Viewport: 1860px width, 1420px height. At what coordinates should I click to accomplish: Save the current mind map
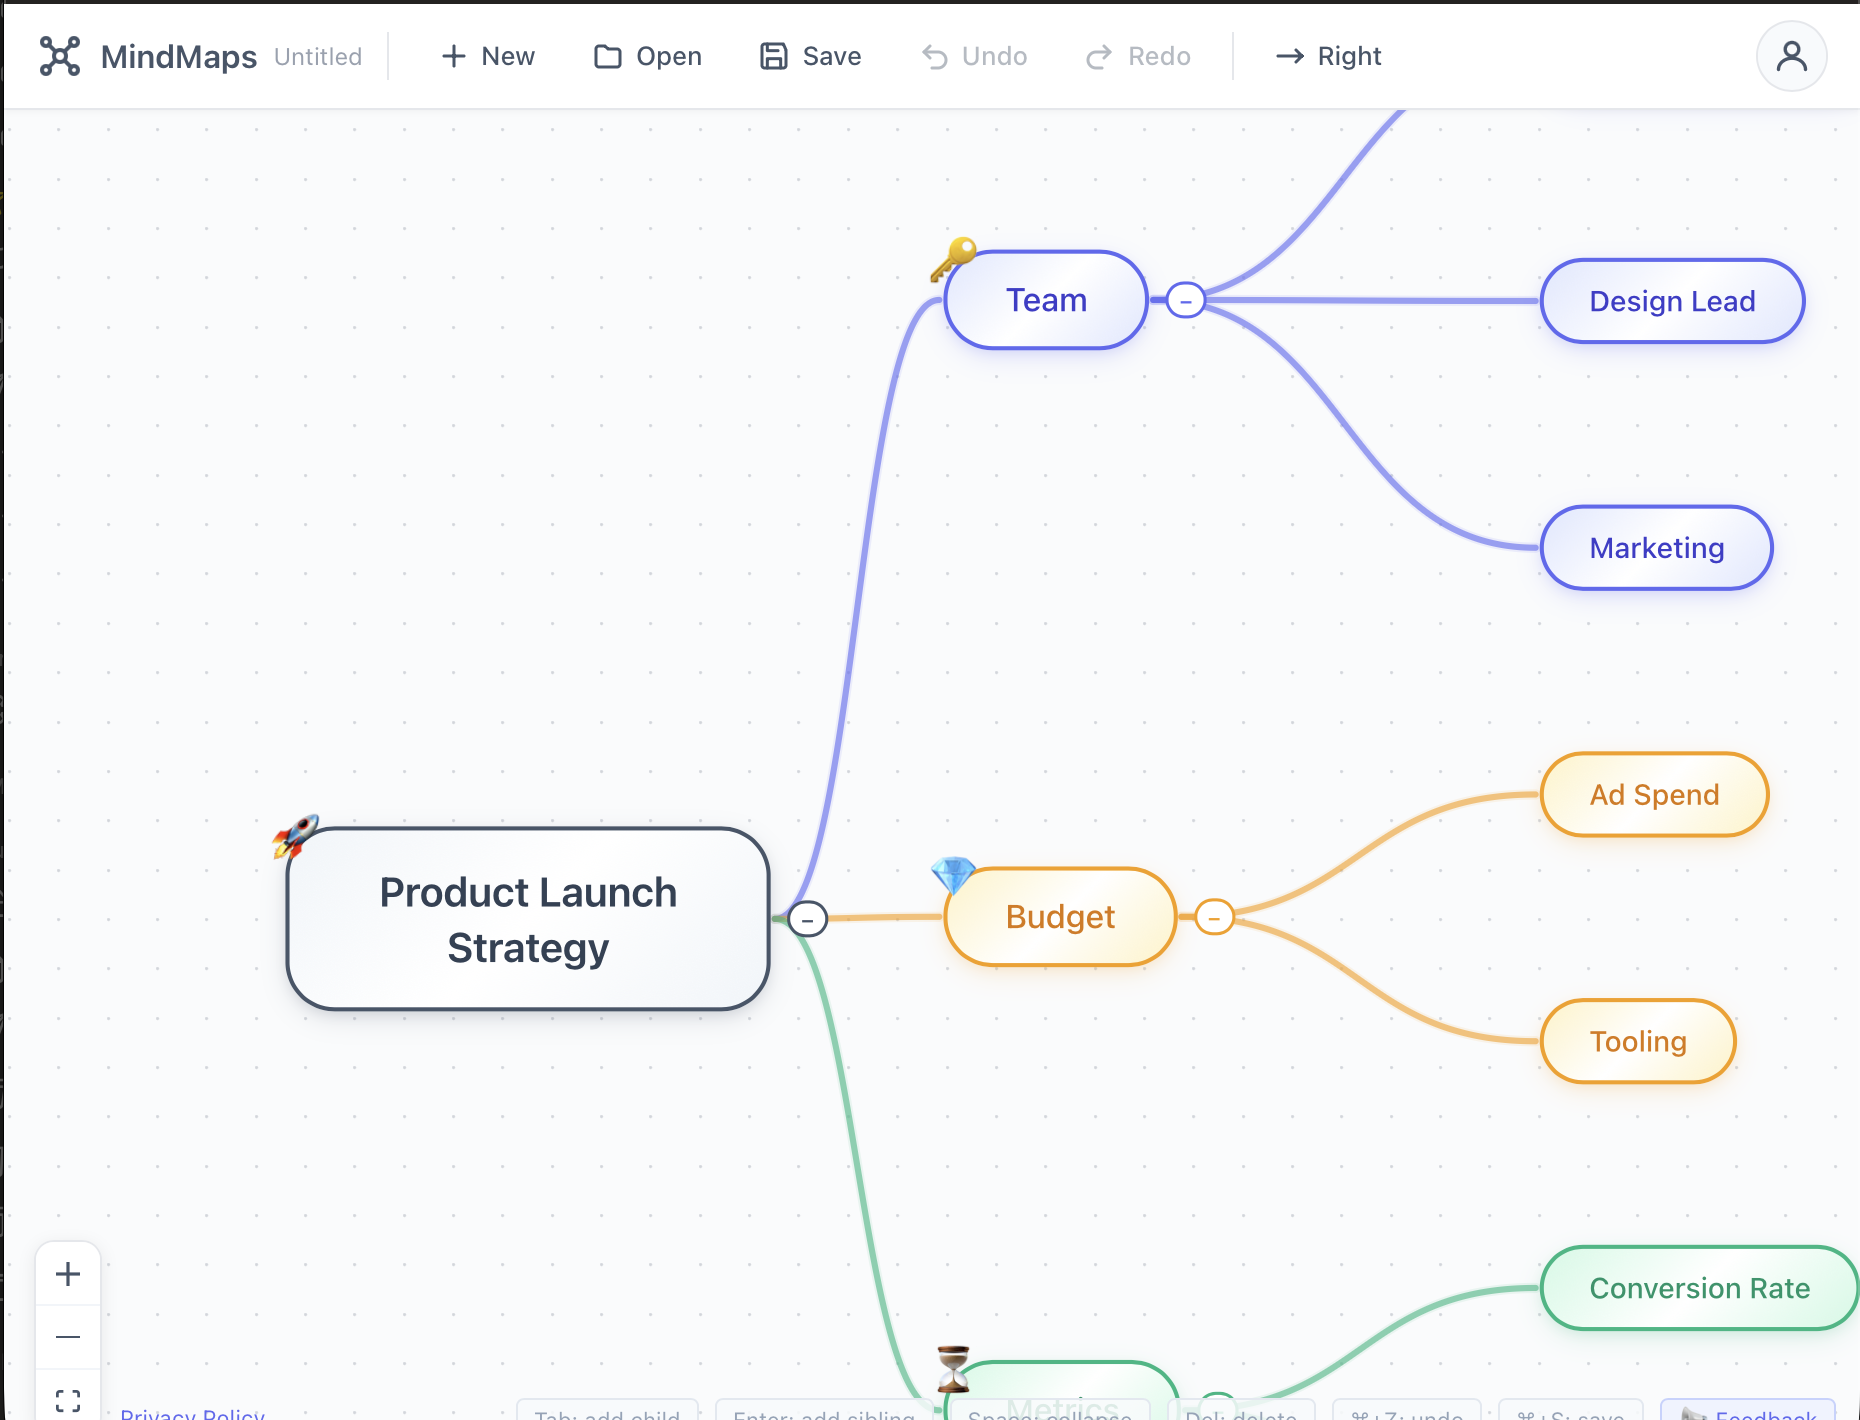tap(811, 56)
